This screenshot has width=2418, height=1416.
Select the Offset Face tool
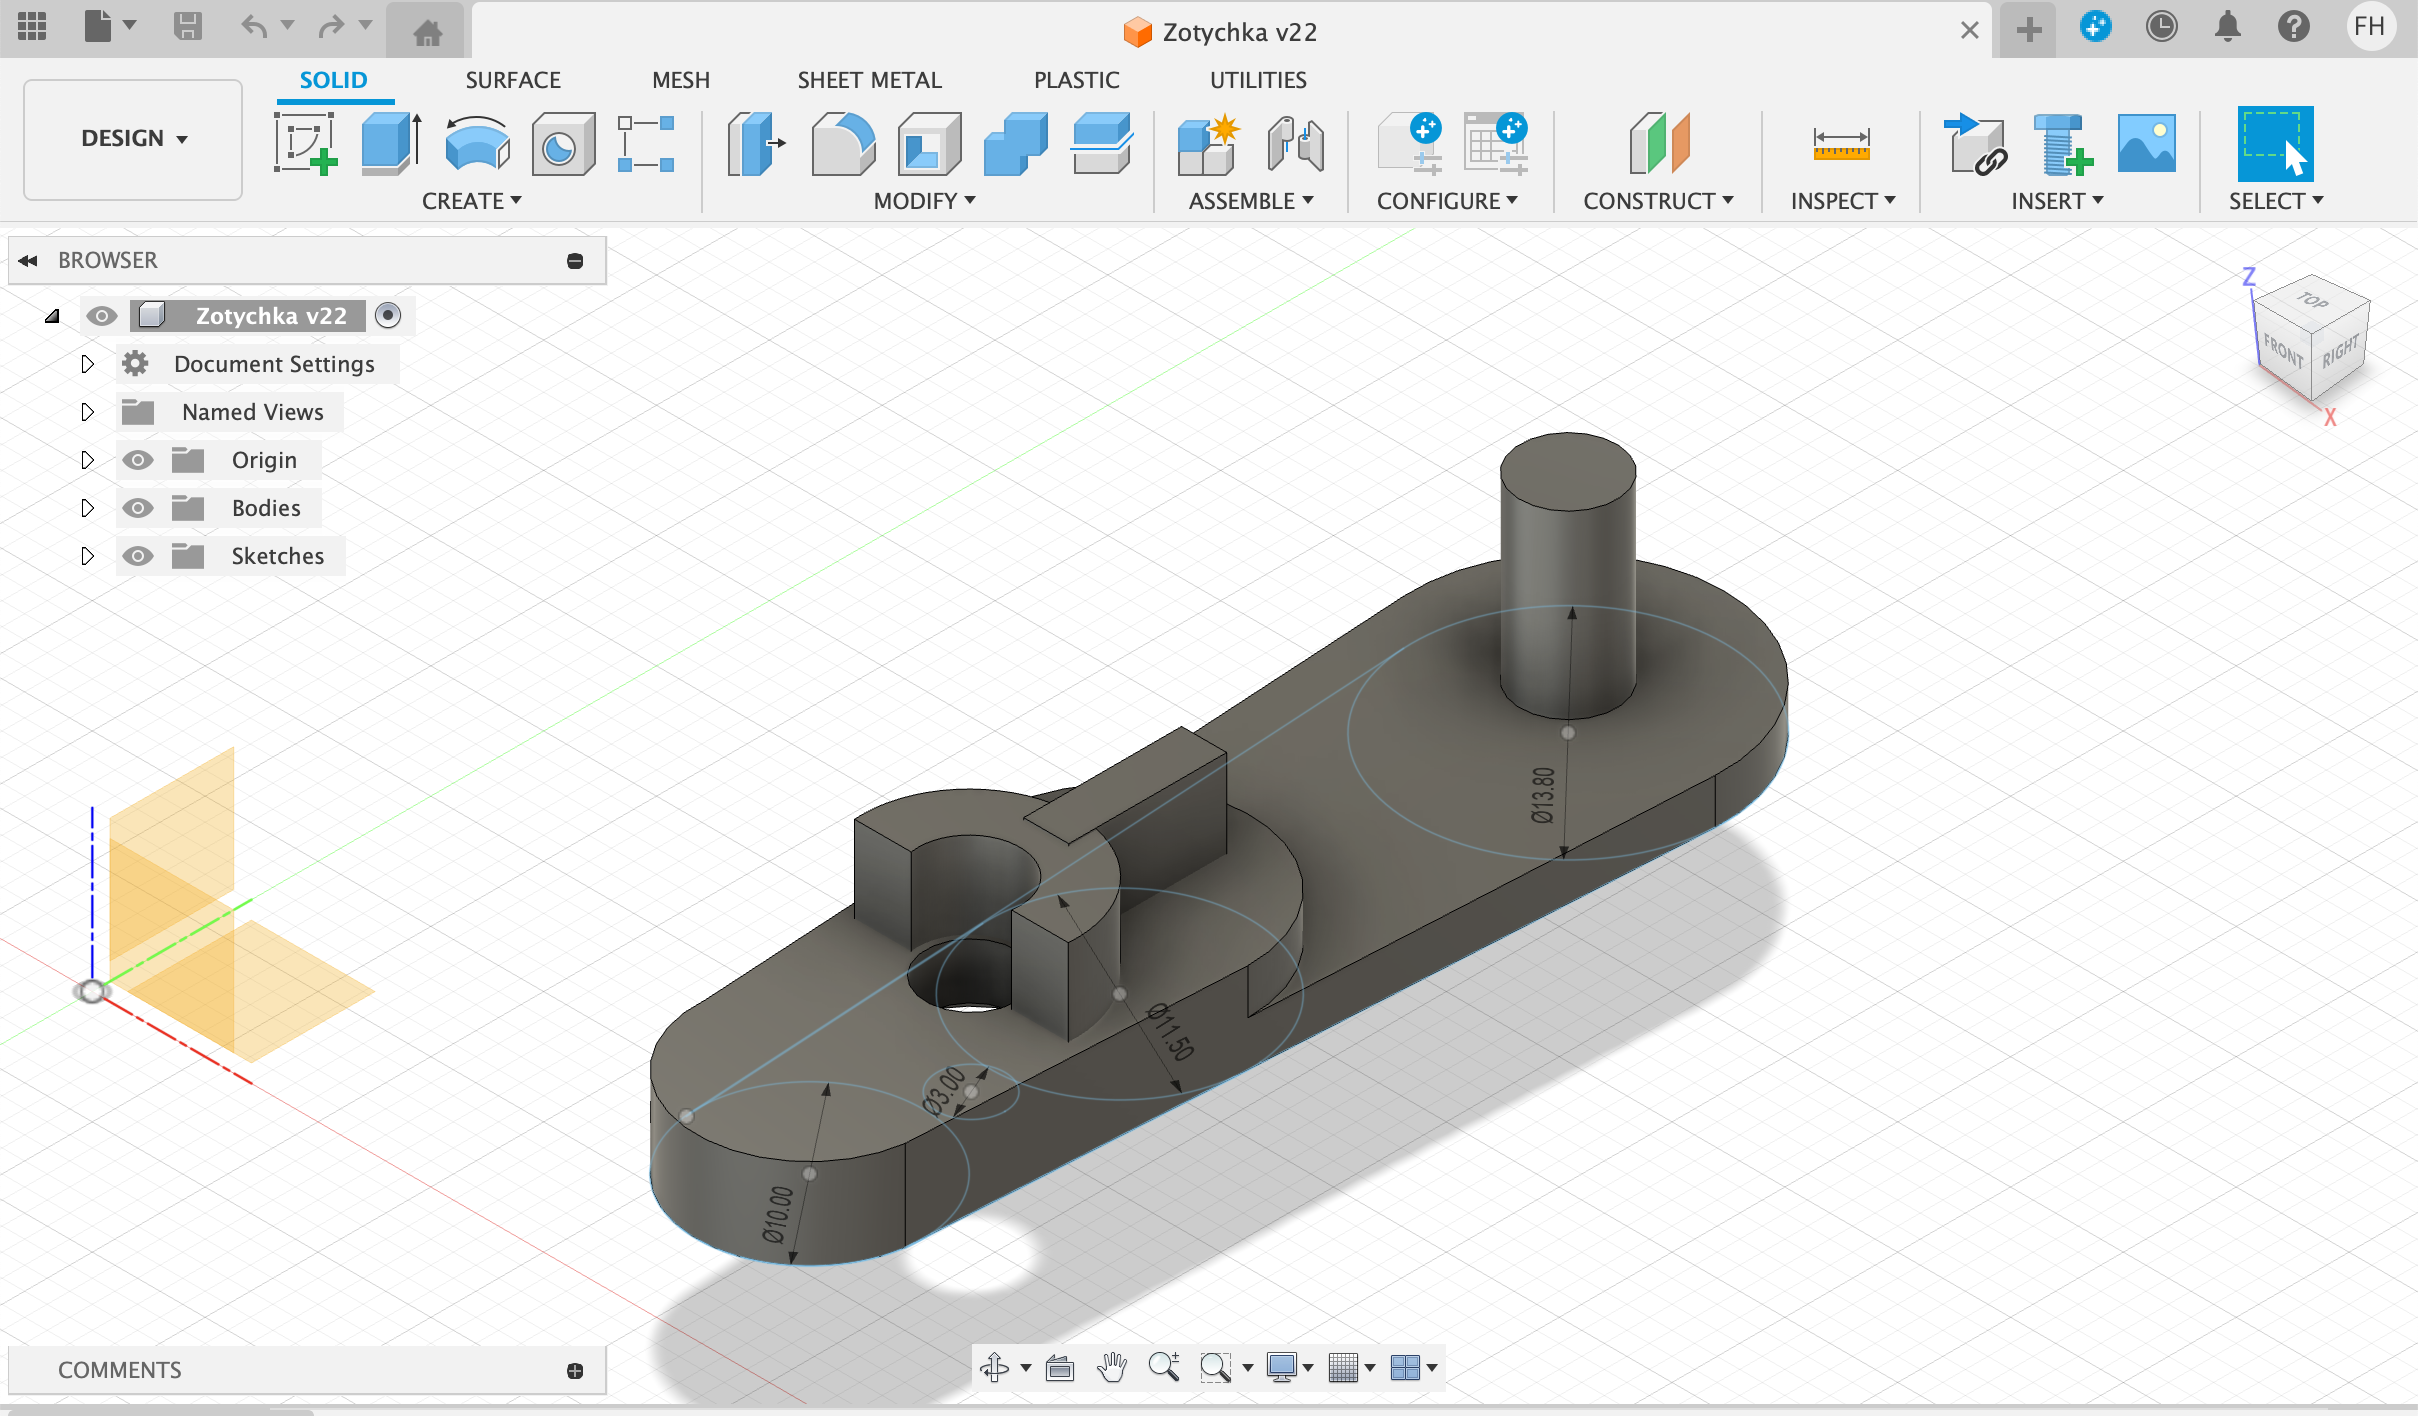pos(1101,144)
